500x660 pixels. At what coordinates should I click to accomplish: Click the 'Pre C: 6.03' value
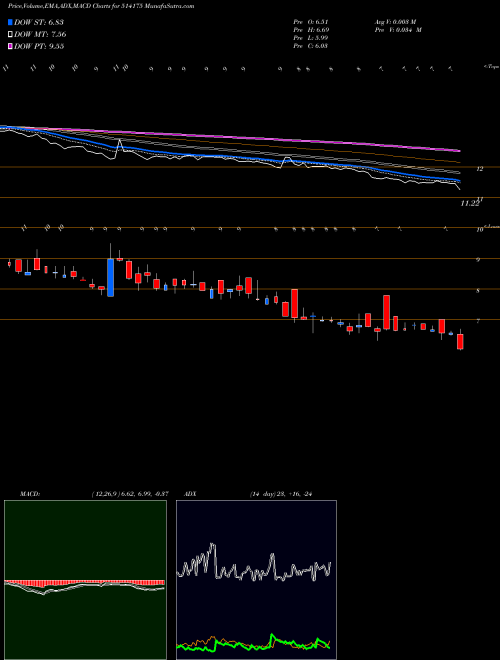pos(311,46)
